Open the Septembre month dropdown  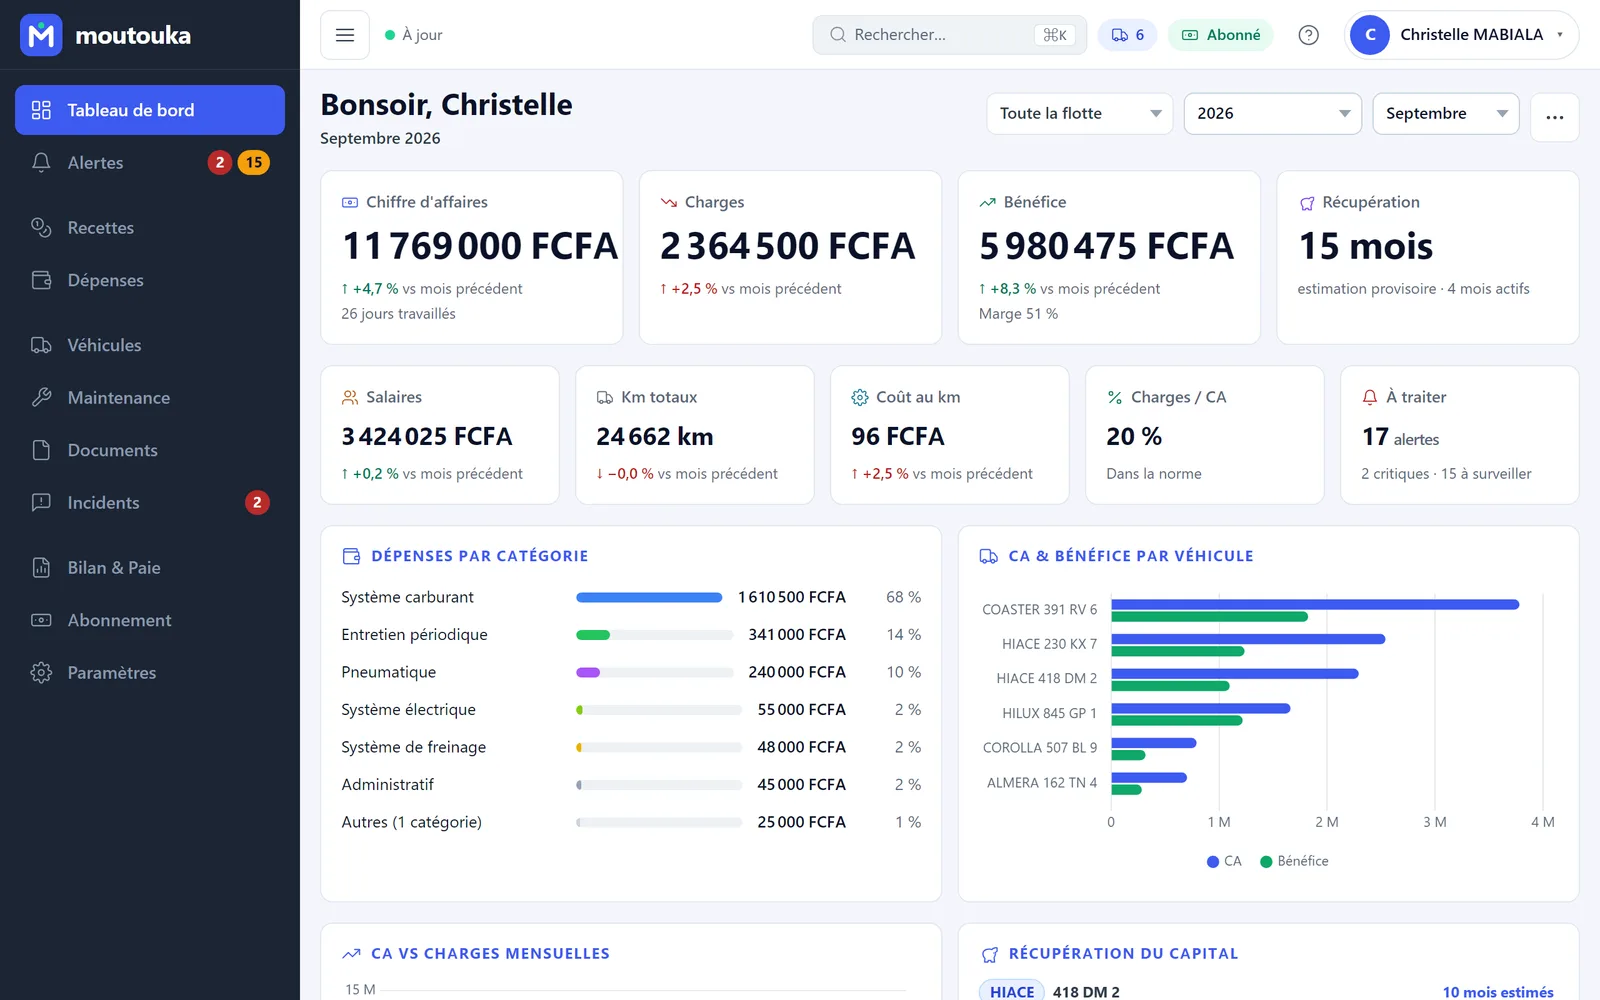[x=1446, y=114]
